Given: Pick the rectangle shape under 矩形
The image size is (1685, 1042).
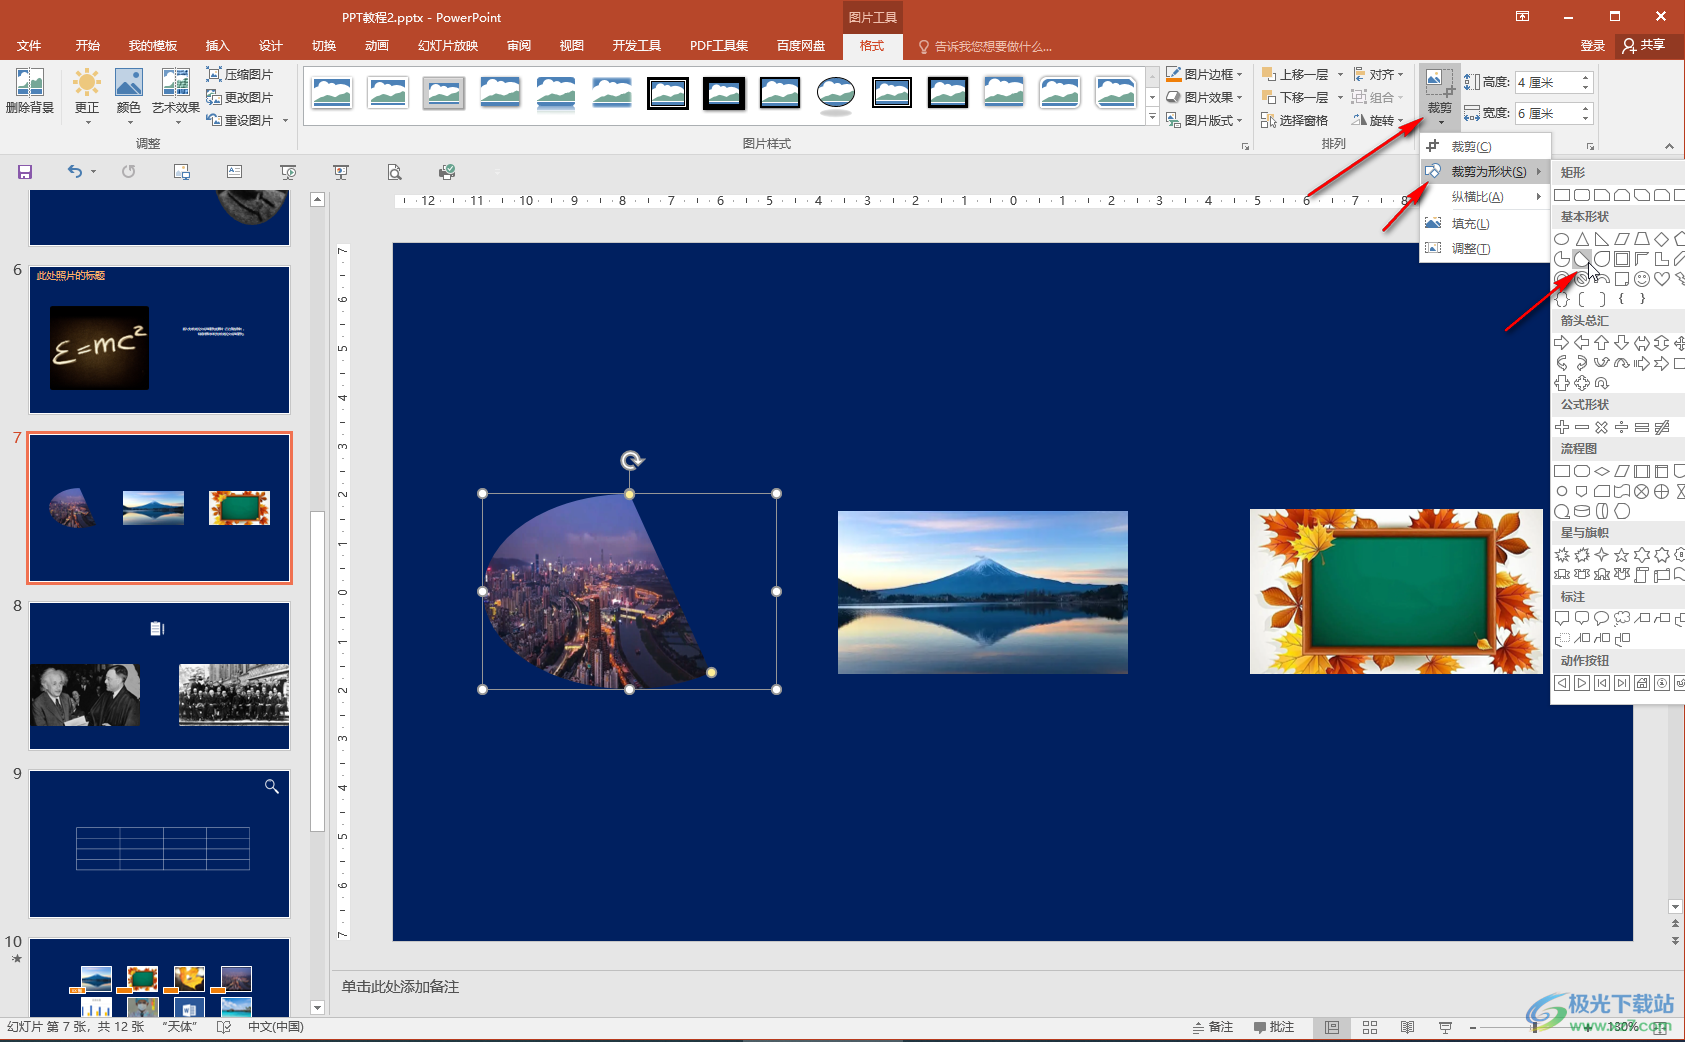Looking at the screenshot, I should pyautogui.click(x=1562, y=195).
